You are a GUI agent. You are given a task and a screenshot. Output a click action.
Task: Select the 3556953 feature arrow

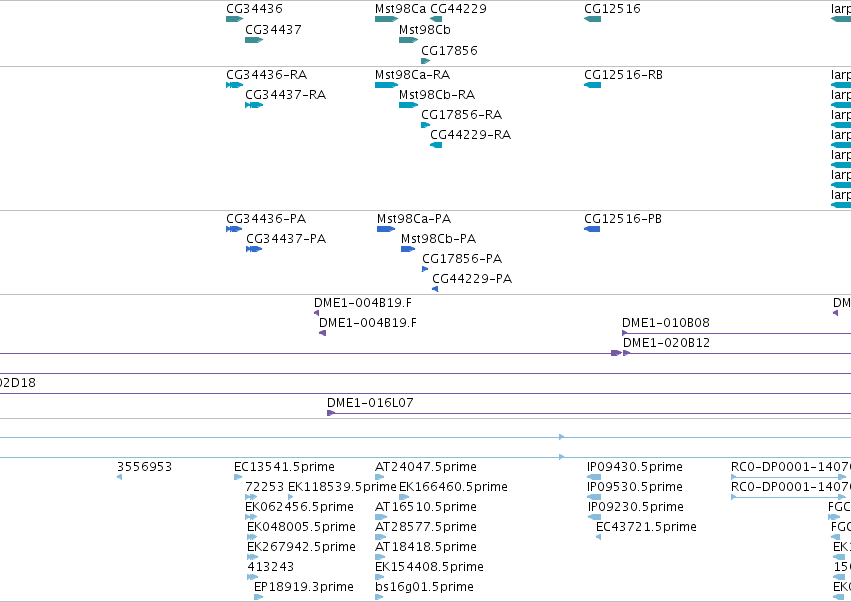coord(119,477)
